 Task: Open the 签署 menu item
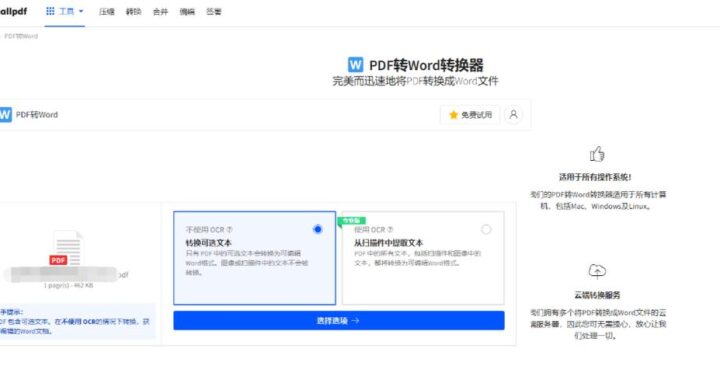pos(214,12)
